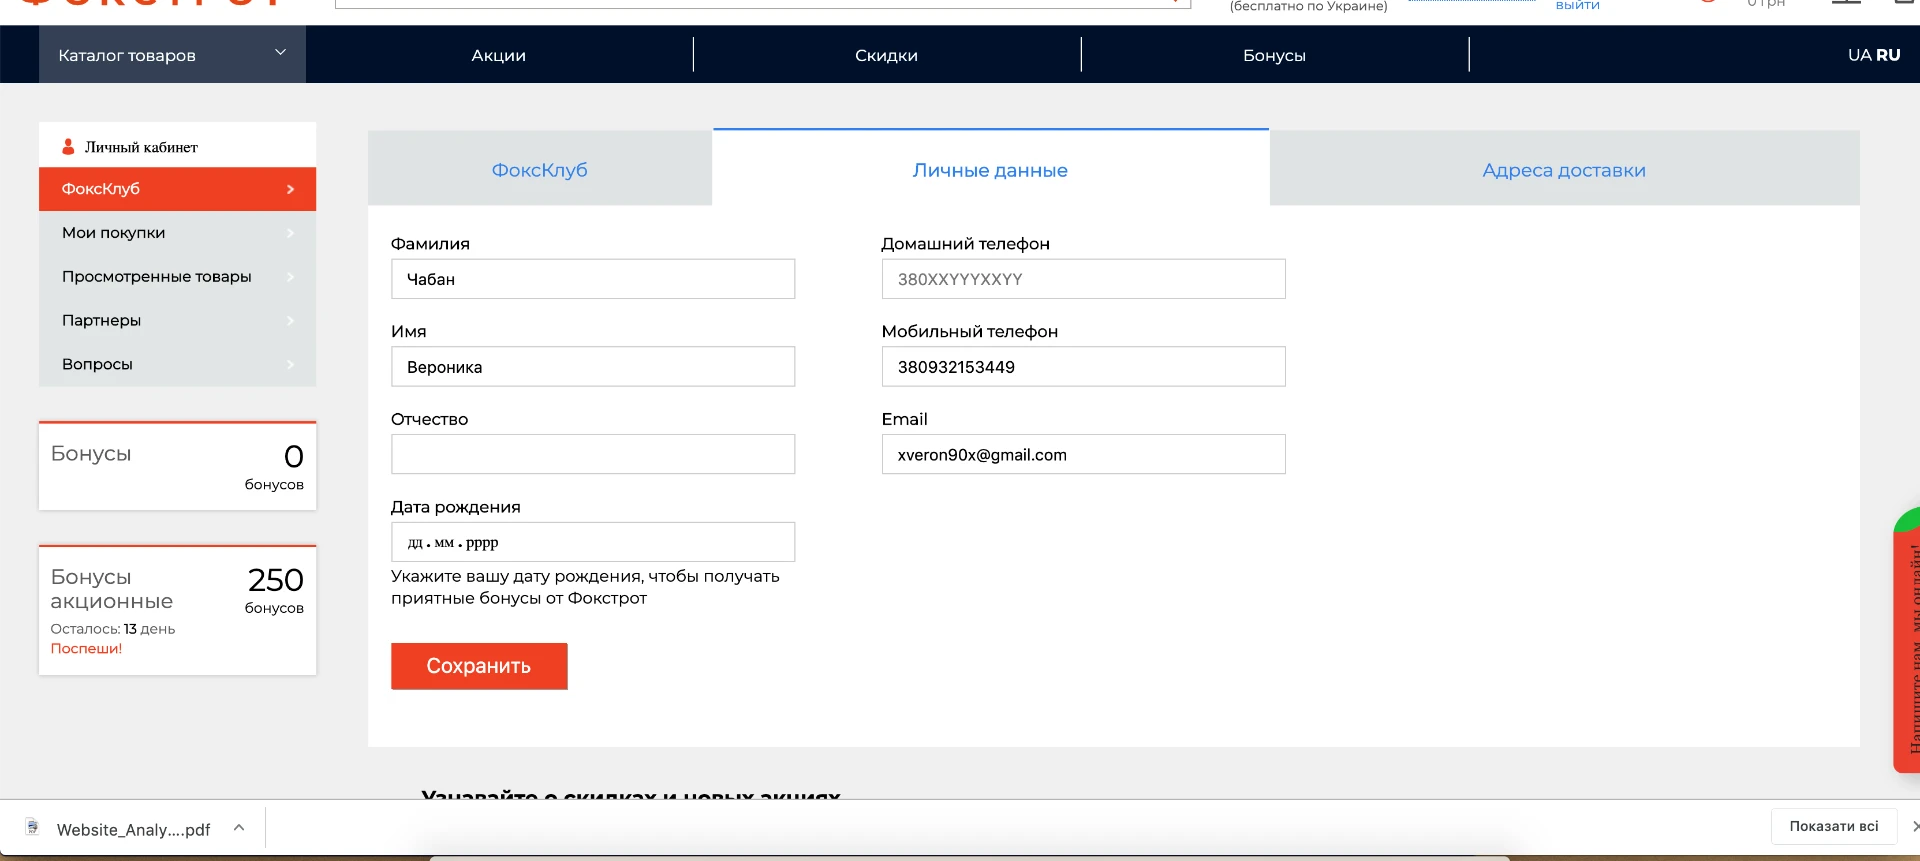
Task: Click the Email input field
Action: [x=1083, y=454]
